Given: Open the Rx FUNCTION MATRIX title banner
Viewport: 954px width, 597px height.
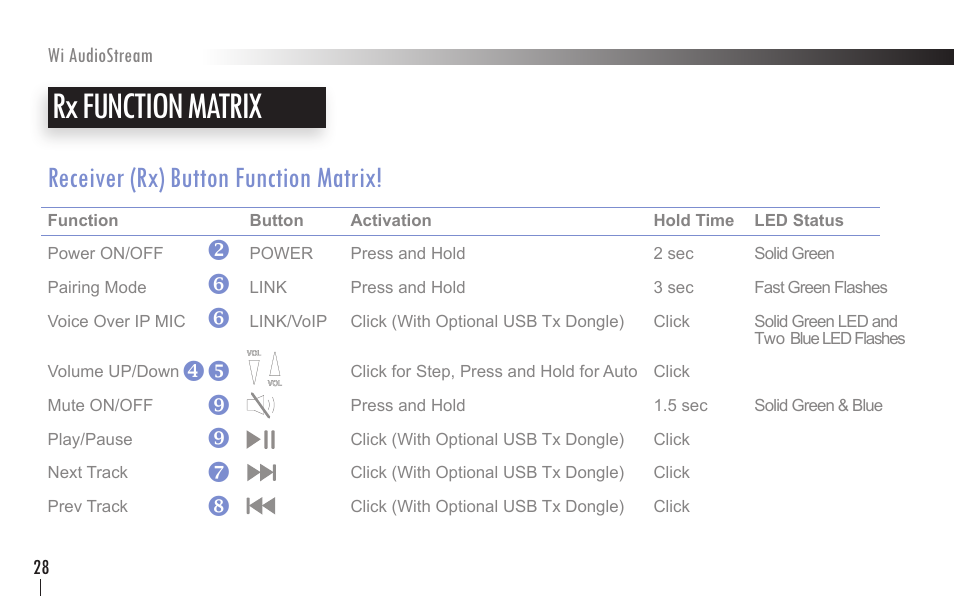Looking at the screenshot, I should click(x=186, y=107).
